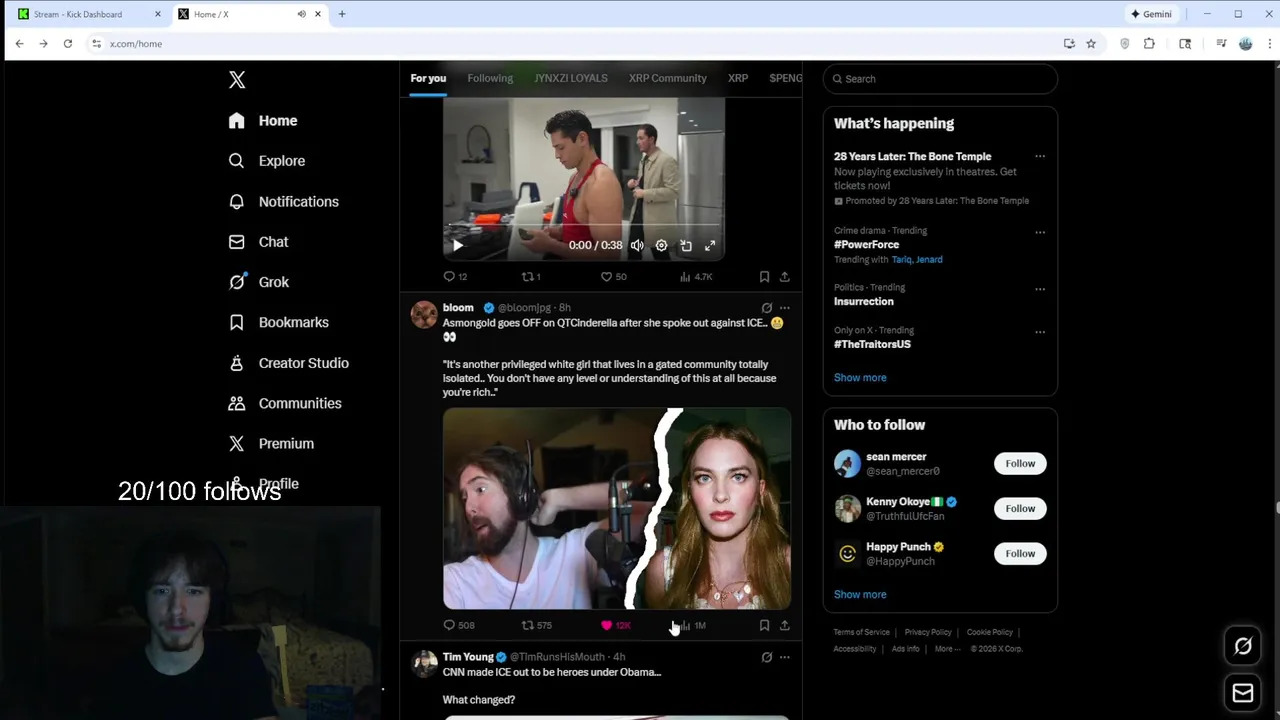Switch to the Following tab
1280x720 pixels.
(x=490, y=78)
